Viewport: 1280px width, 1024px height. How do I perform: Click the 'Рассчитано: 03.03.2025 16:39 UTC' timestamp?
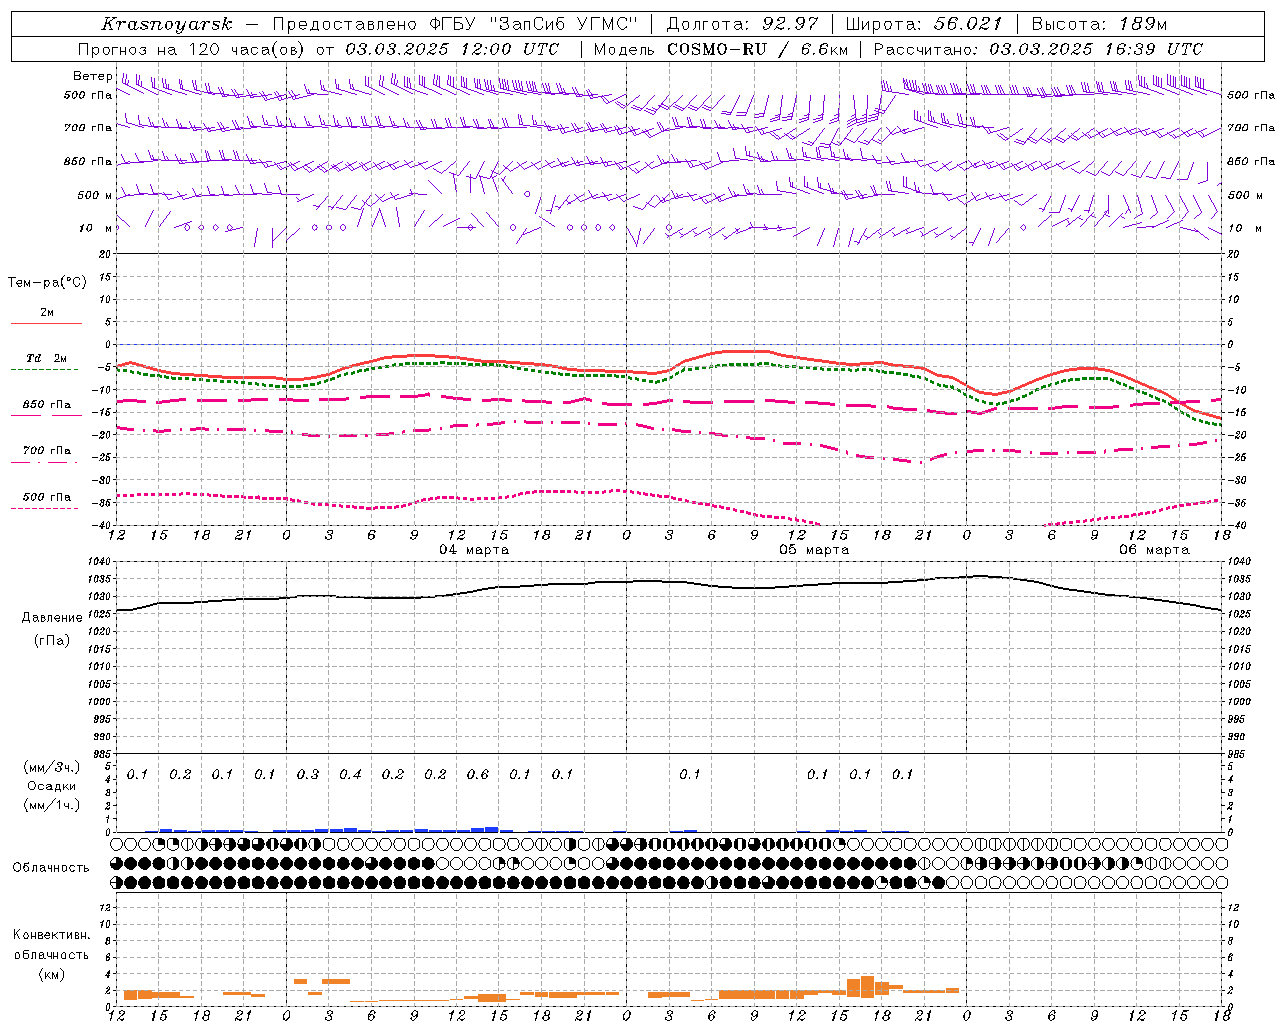1038,49
